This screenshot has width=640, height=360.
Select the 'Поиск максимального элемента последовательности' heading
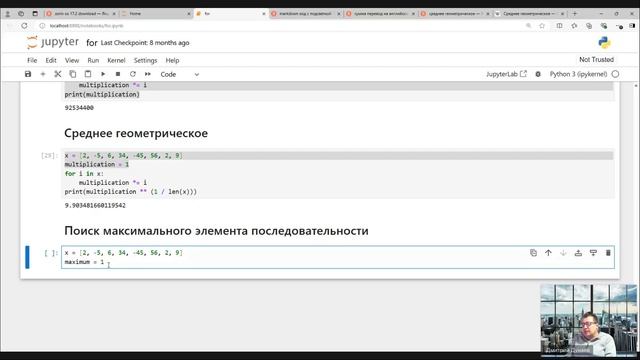(x=216, y=231)
